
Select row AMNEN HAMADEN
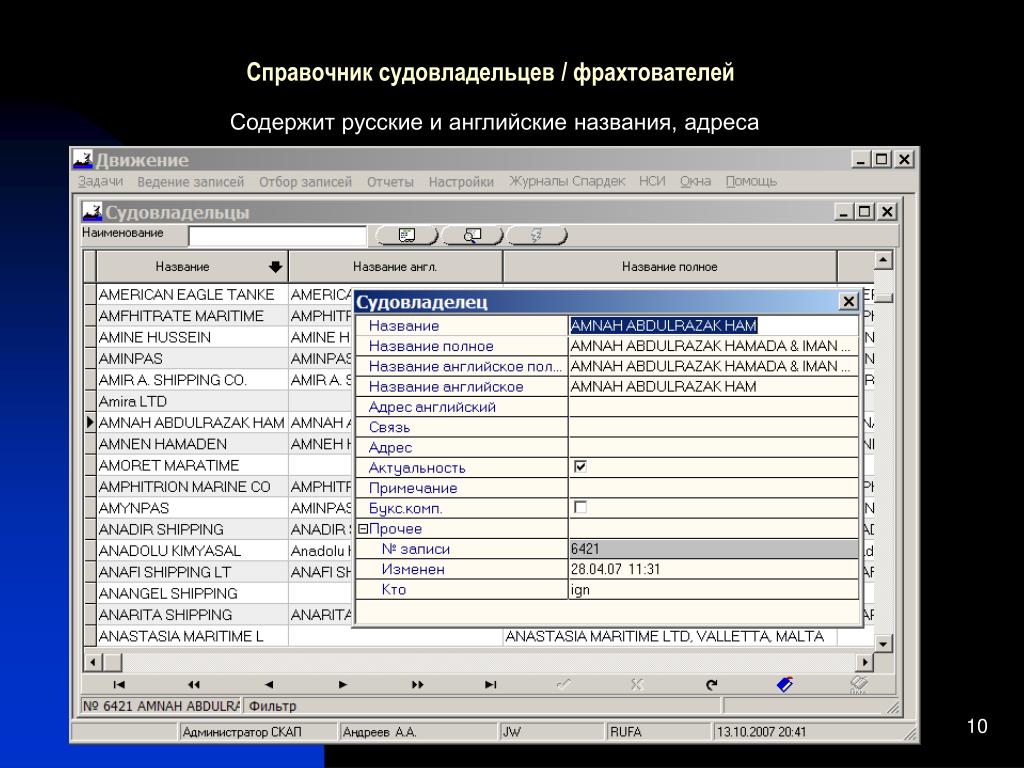tap(192, 444)
